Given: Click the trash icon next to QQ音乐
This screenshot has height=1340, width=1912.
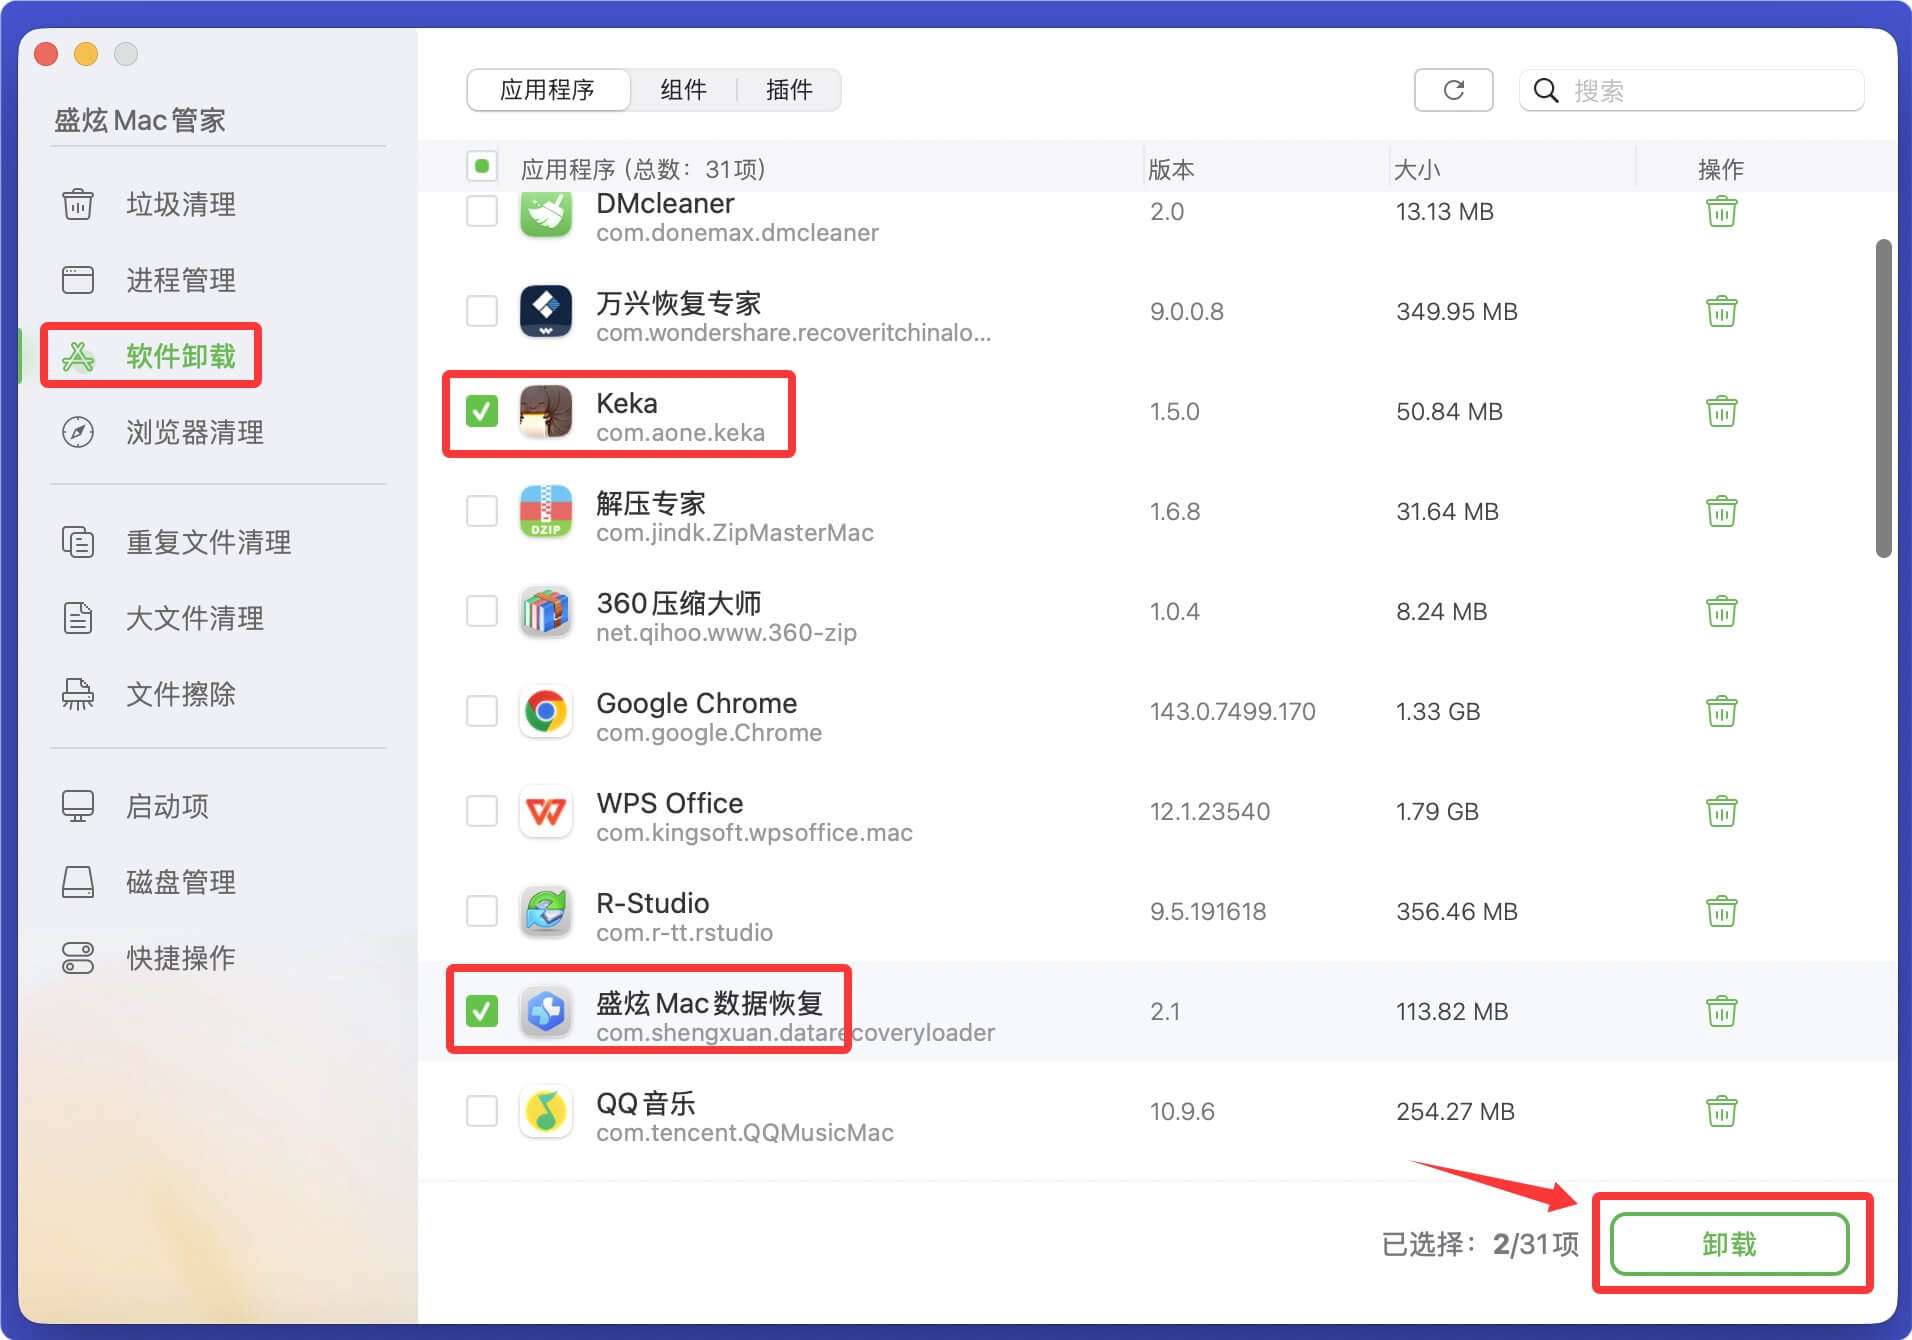Looking at the screenshot, I should click(1722, 1111).
